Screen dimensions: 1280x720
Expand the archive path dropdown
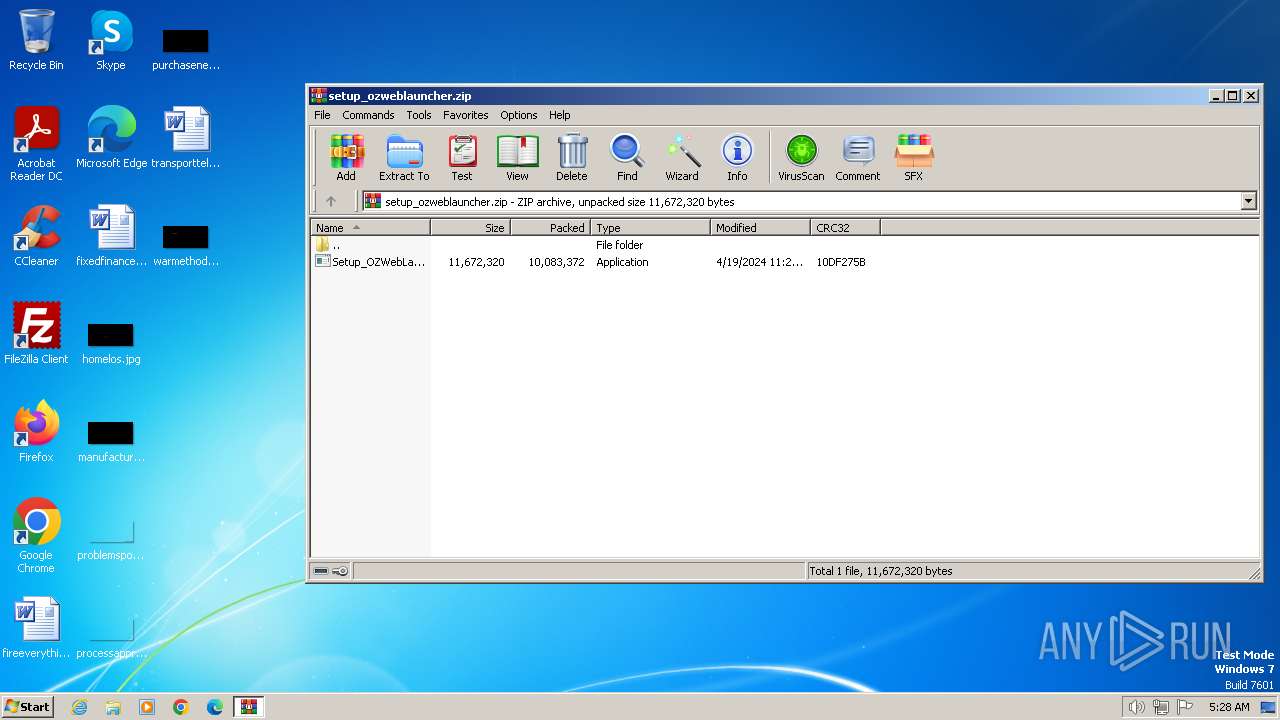pos(1248,201)
